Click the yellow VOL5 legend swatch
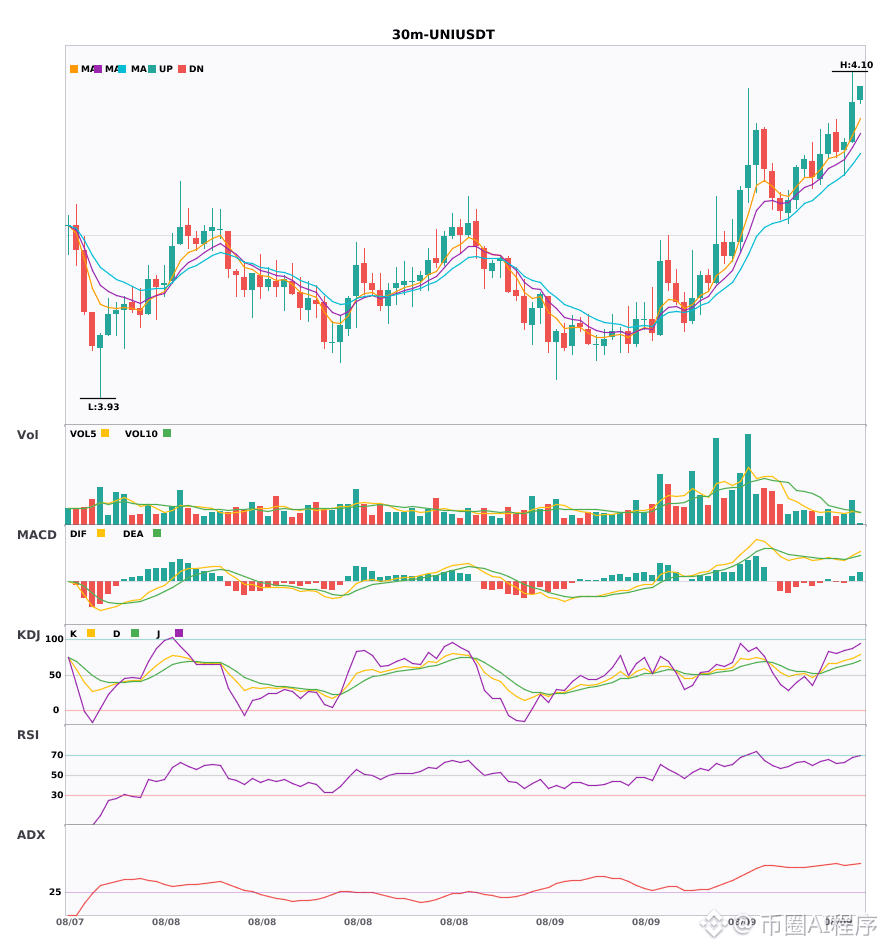The height and width of the screenshot is (950, 885). click(x=105, y=433)
